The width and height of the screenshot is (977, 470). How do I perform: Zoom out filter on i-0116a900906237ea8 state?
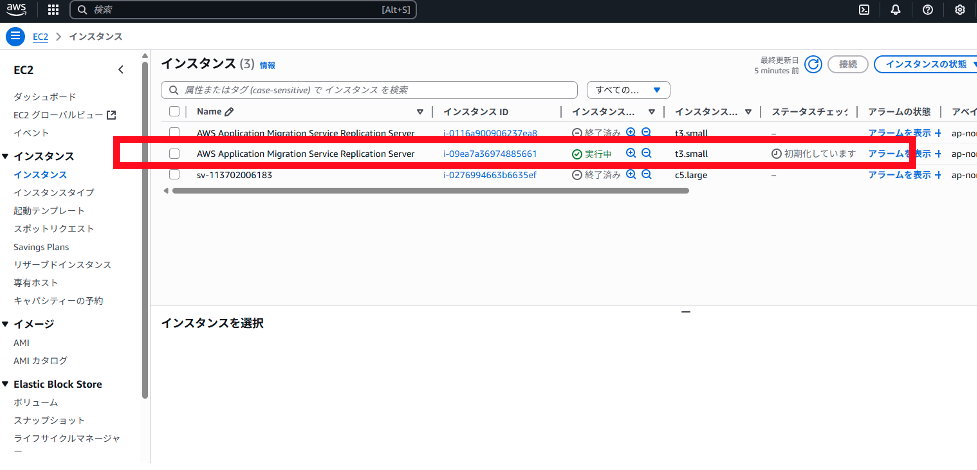coord(646,132)
